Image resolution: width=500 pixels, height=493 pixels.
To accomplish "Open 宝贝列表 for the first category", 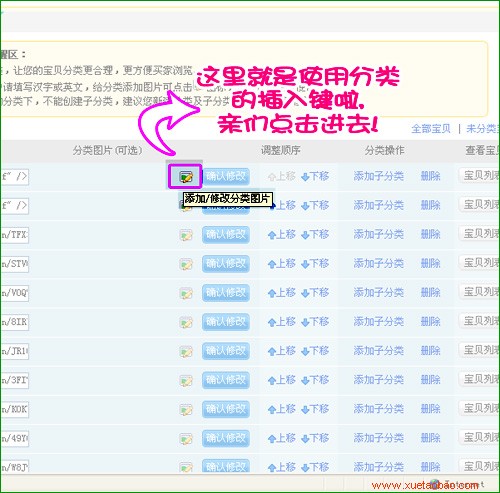I will [x=479, y=175].
